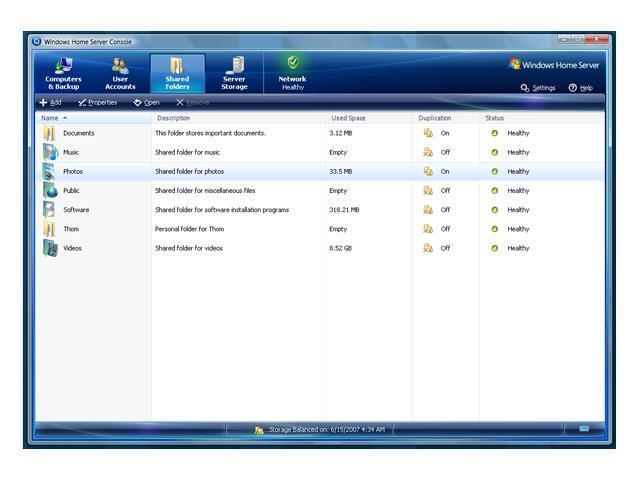This screenshot has height=480, width=640.
Task: Click the small indicator in status bar corner
Action: point(584,429)
